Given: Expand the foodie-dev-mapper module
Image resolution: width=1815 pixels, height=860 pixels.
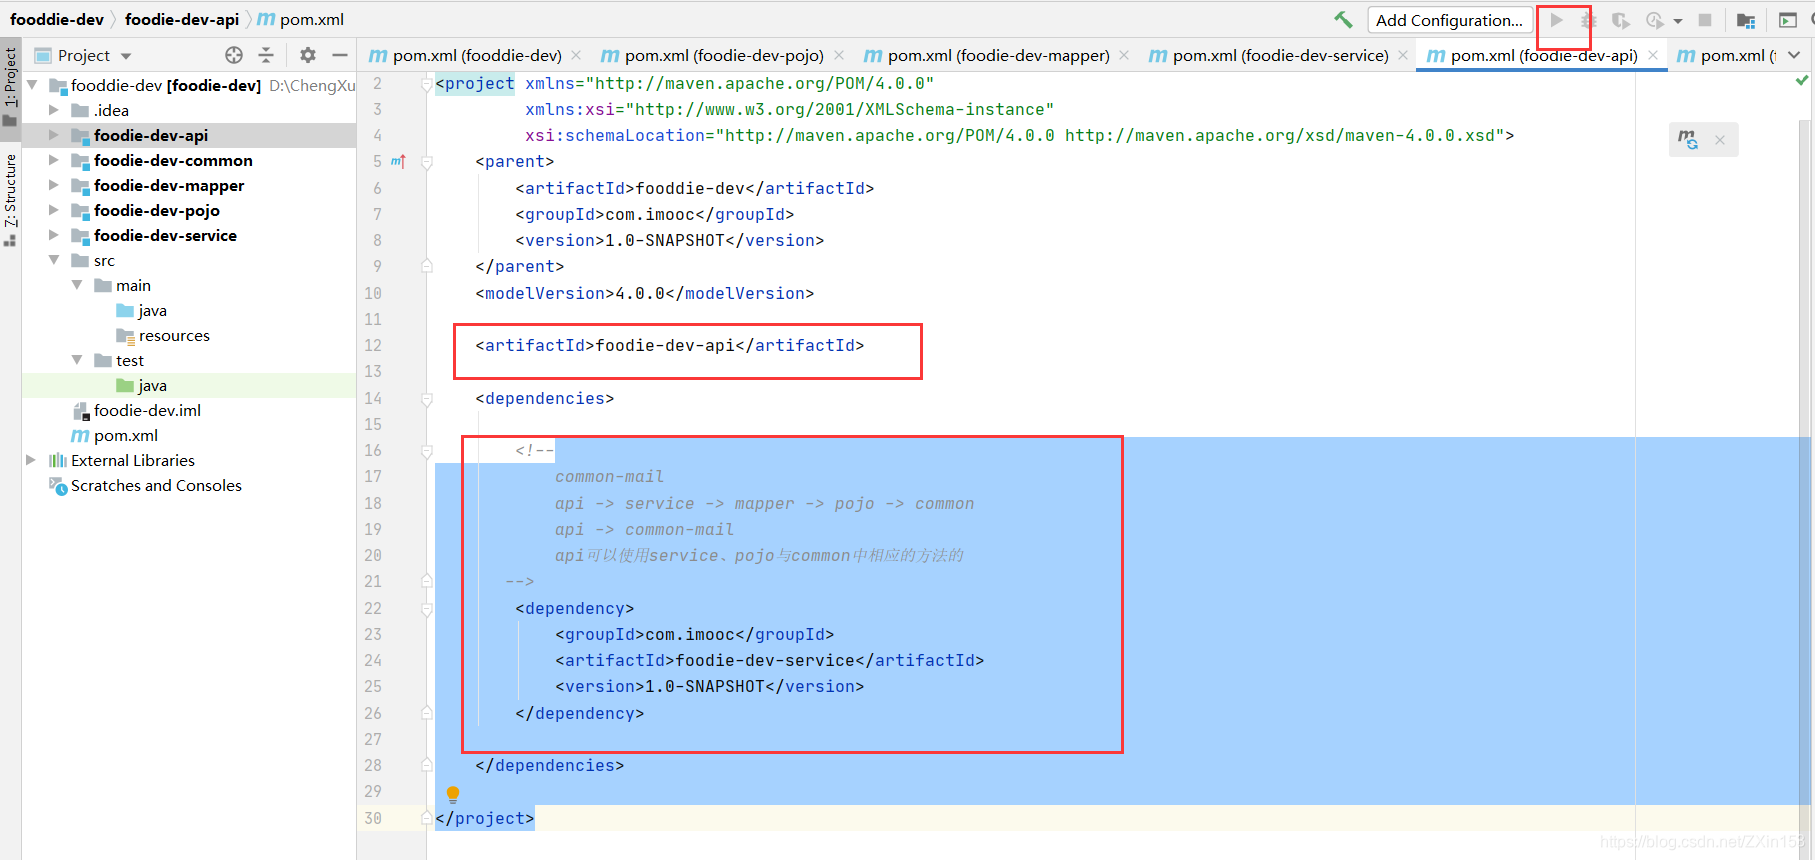Looking at the screenshot, I should (x=54, y=185).
